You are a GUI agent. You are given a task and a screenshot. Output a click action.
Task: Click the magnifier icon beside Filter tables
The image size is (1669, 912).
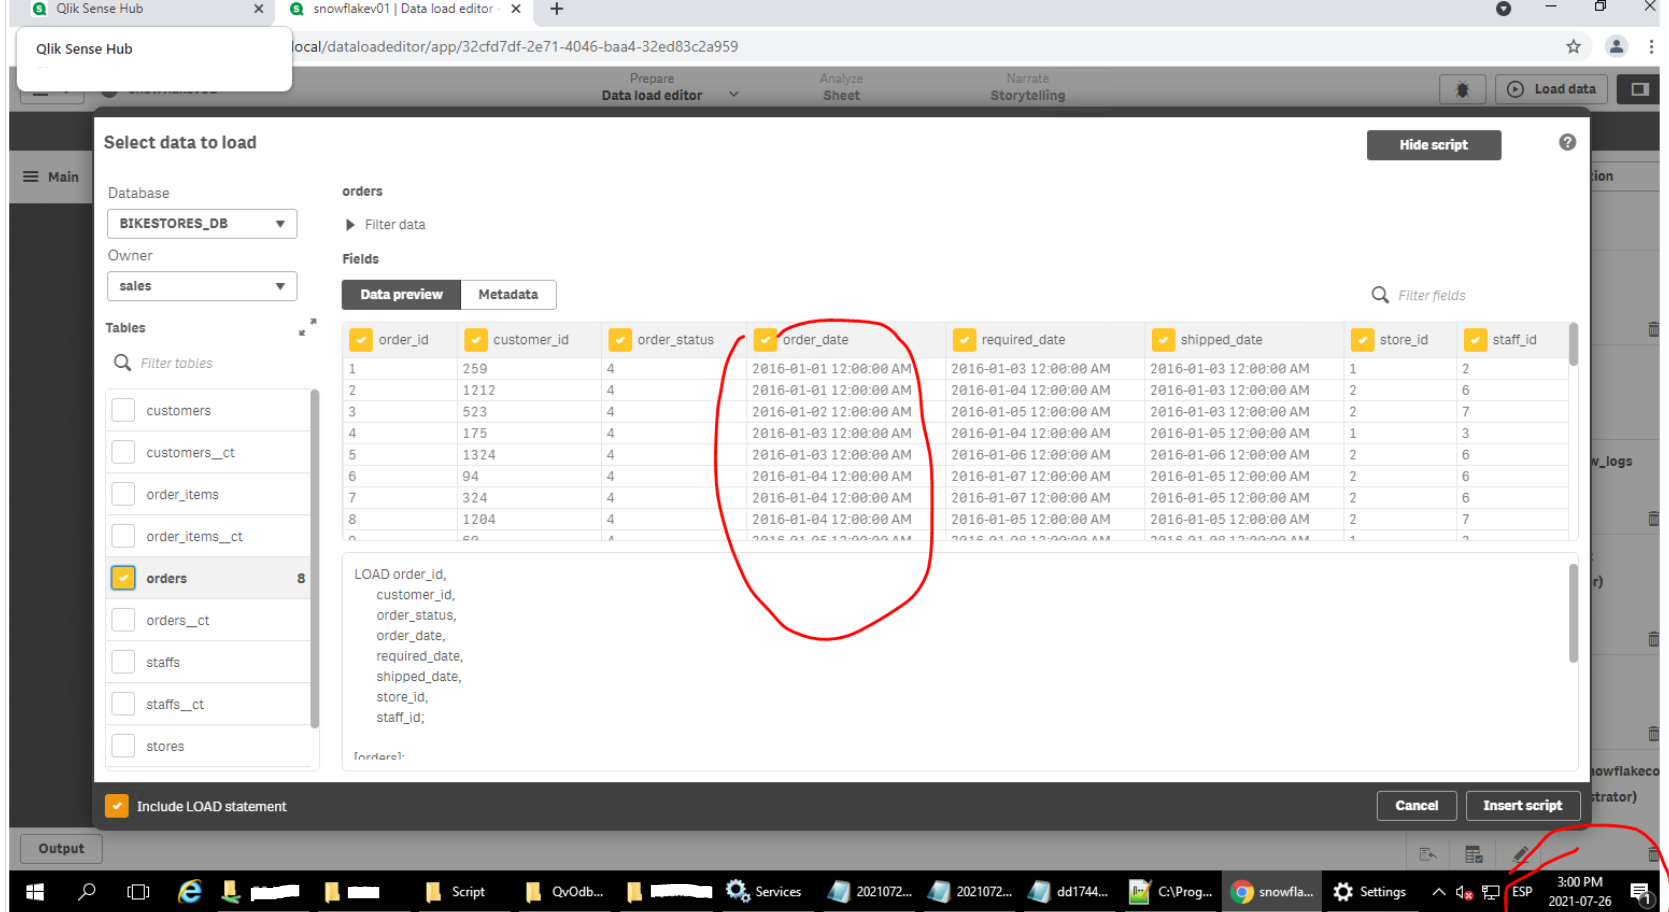tap(123, 363)
